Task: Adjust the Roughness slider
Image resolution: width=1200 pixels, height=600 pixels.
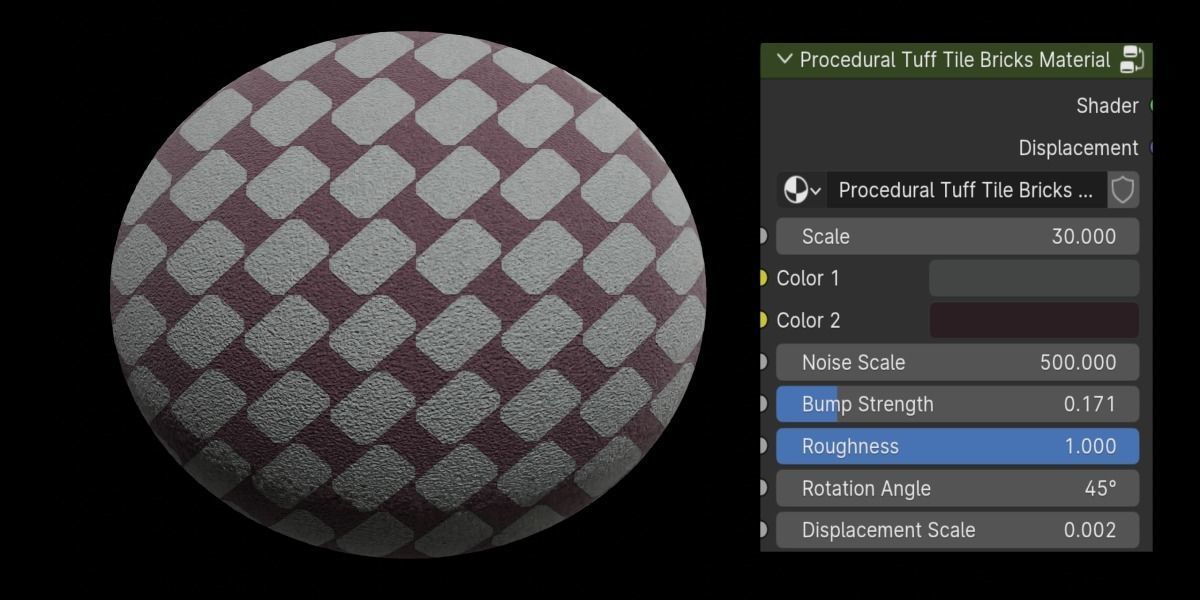Action: click(958, 446)
